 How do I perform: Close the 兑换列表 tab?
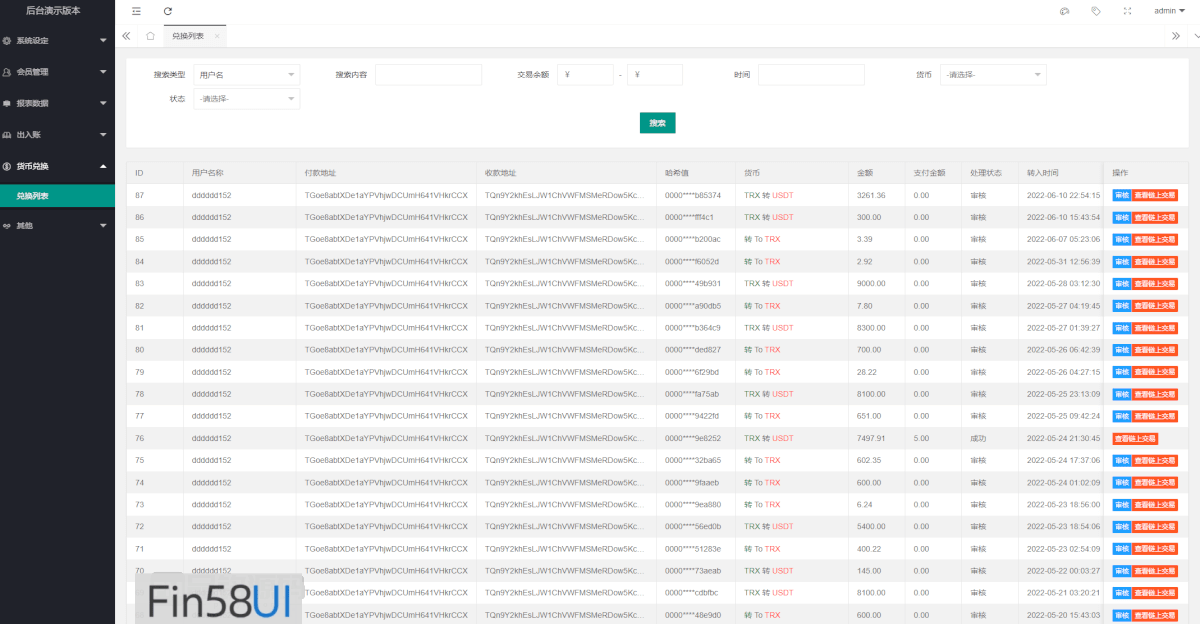point(217,36)
